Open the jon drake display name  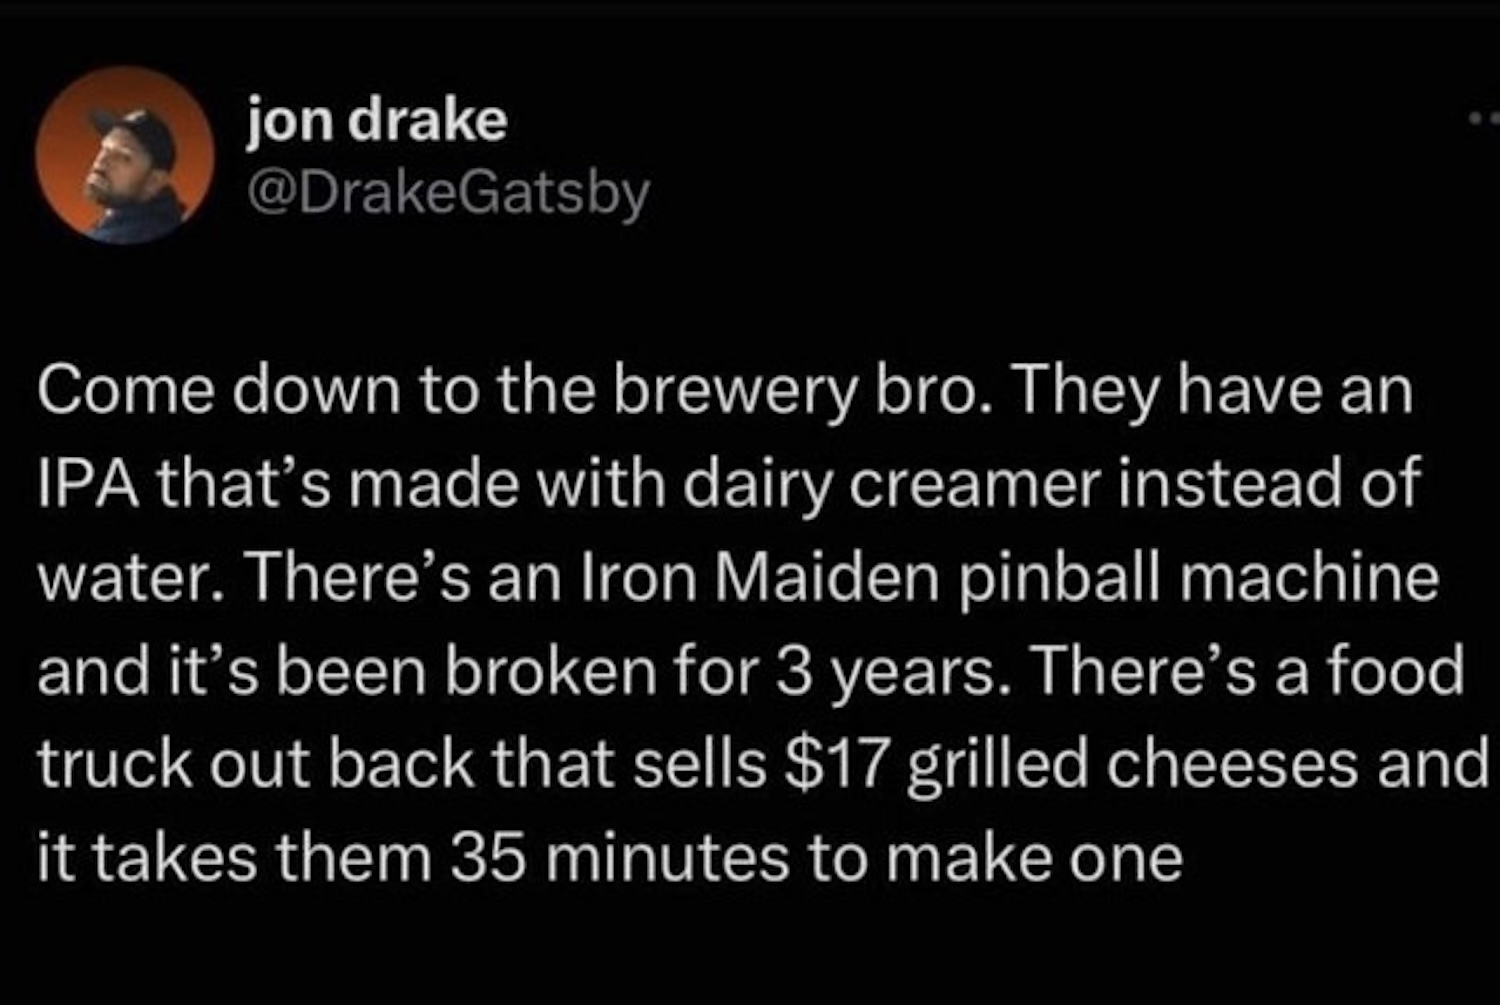click(x=378, y=122)
